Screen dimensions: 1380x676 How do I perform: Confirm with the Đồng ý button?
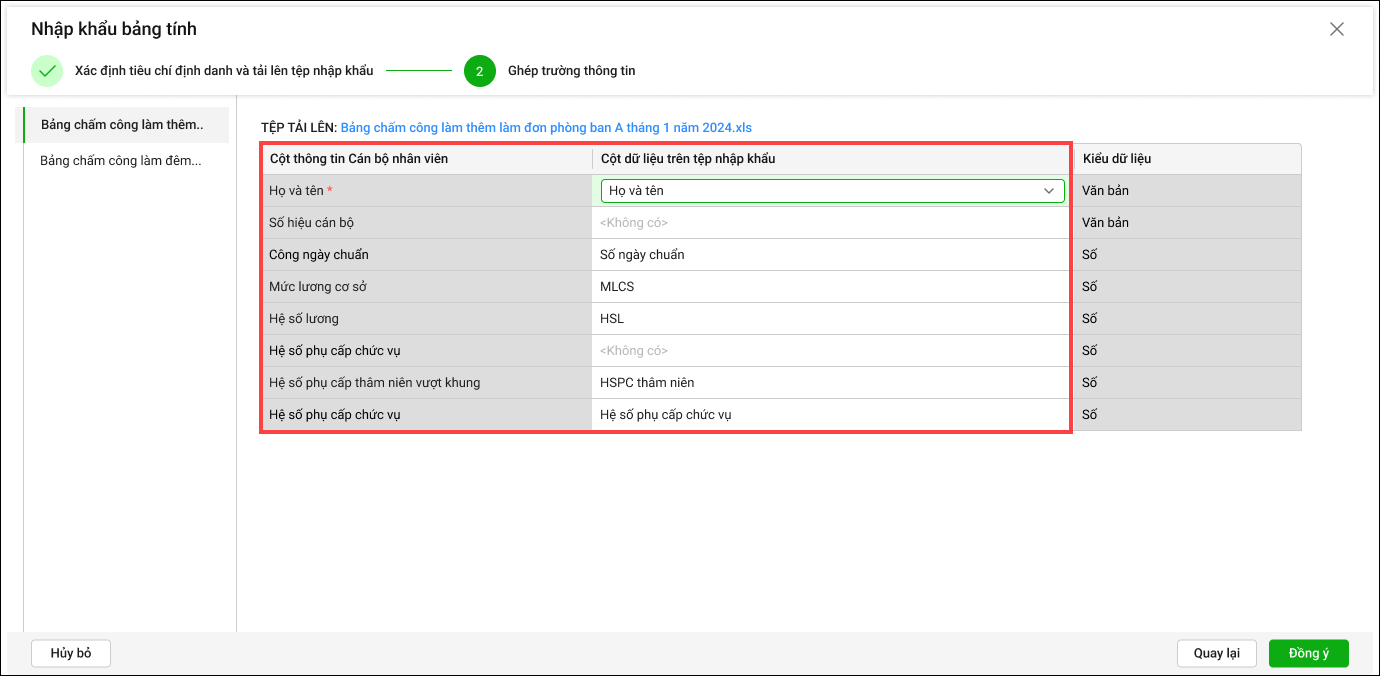(1308, 653)
